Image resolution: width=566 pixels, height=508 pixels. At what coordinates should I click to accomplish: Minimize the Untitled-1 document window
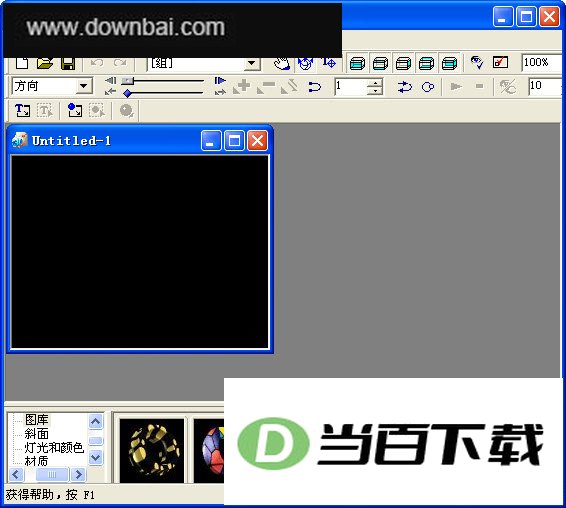click(211, 140)
